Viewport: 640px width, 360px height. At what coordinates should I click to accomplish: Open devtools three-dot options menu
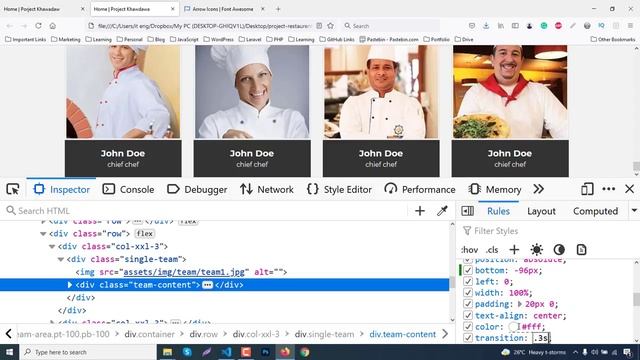coord(609,189)
